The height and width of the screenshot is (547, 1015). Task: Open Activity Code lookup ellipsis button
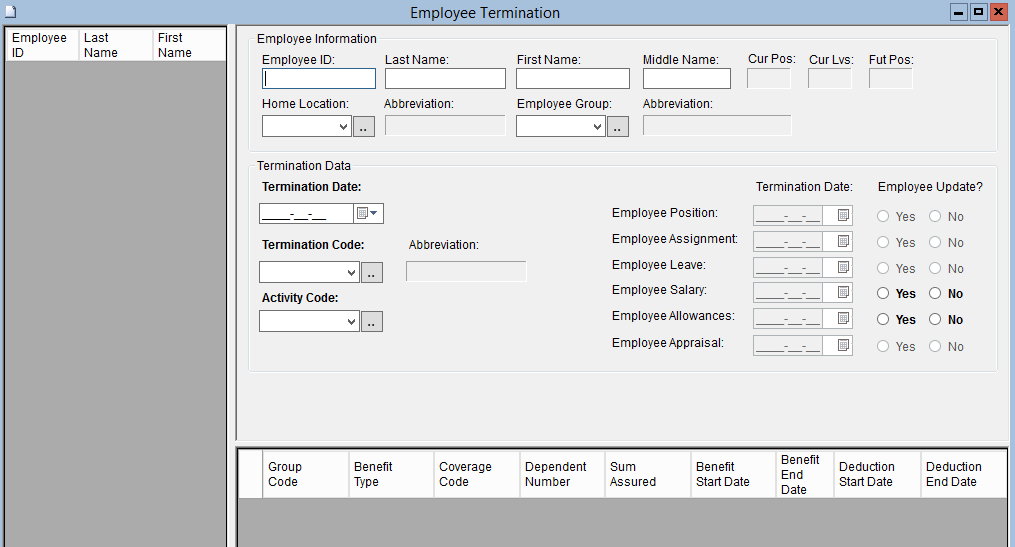(x=371, y=322)
